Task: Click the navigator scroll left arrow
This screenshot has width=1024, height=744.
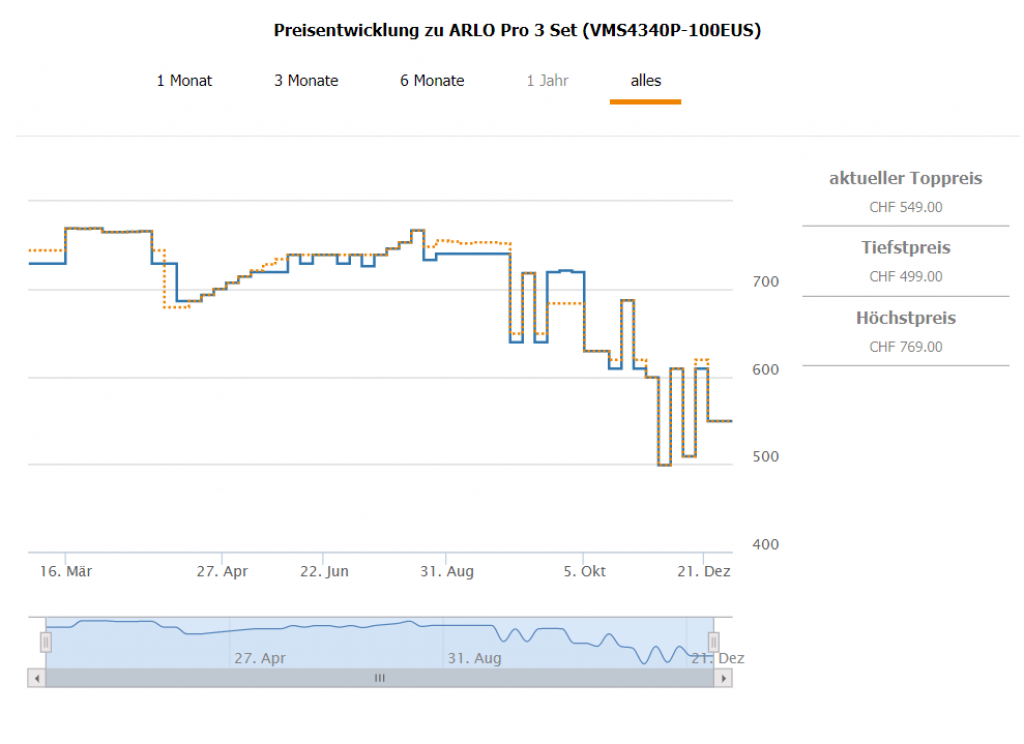Action: (37, 678)
